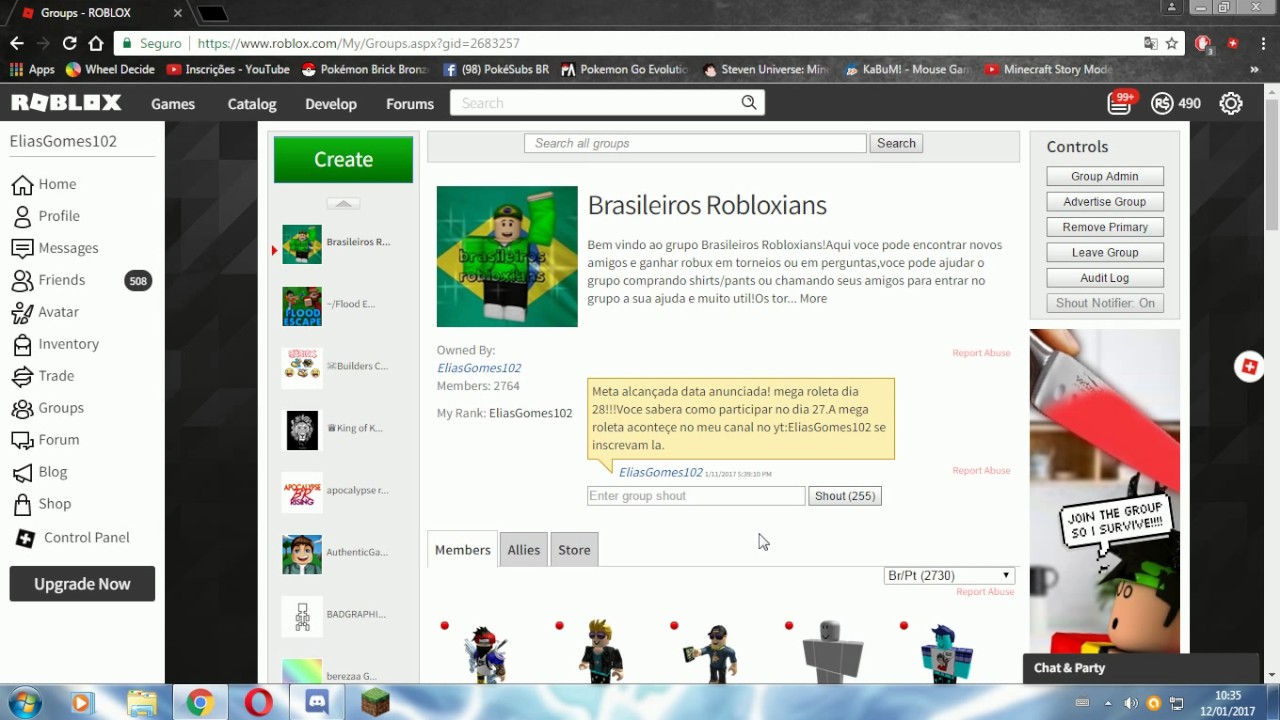Image resolution: width=1280 pixels, height=720 pixels.
Task: Switch to the Store tab
Action: tap(574, 549)
